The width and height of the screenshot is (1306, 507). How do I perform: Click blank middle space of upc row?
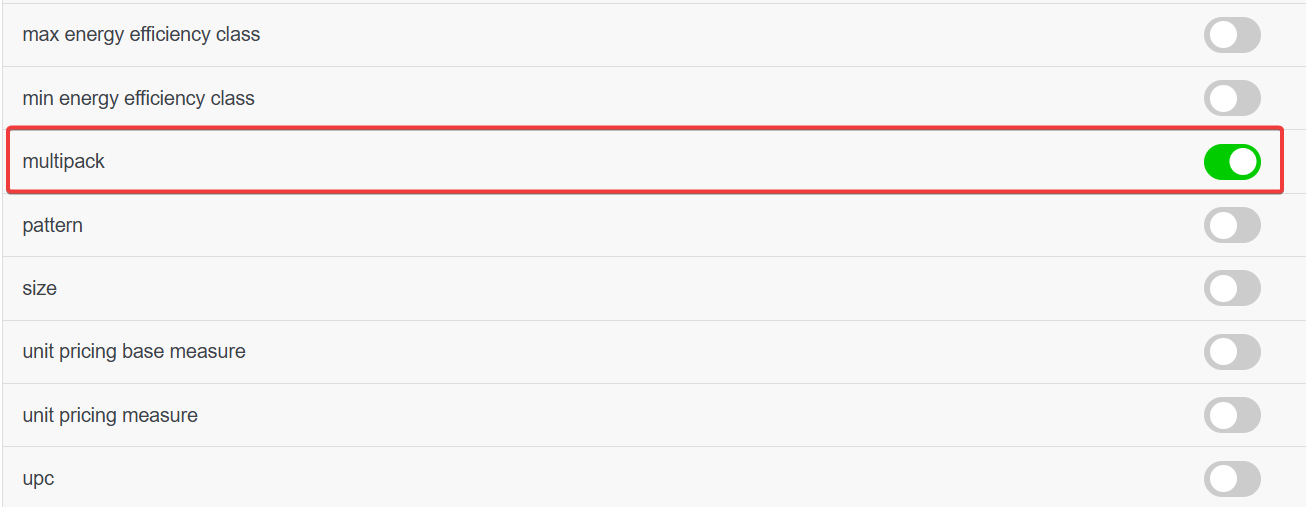650,479
